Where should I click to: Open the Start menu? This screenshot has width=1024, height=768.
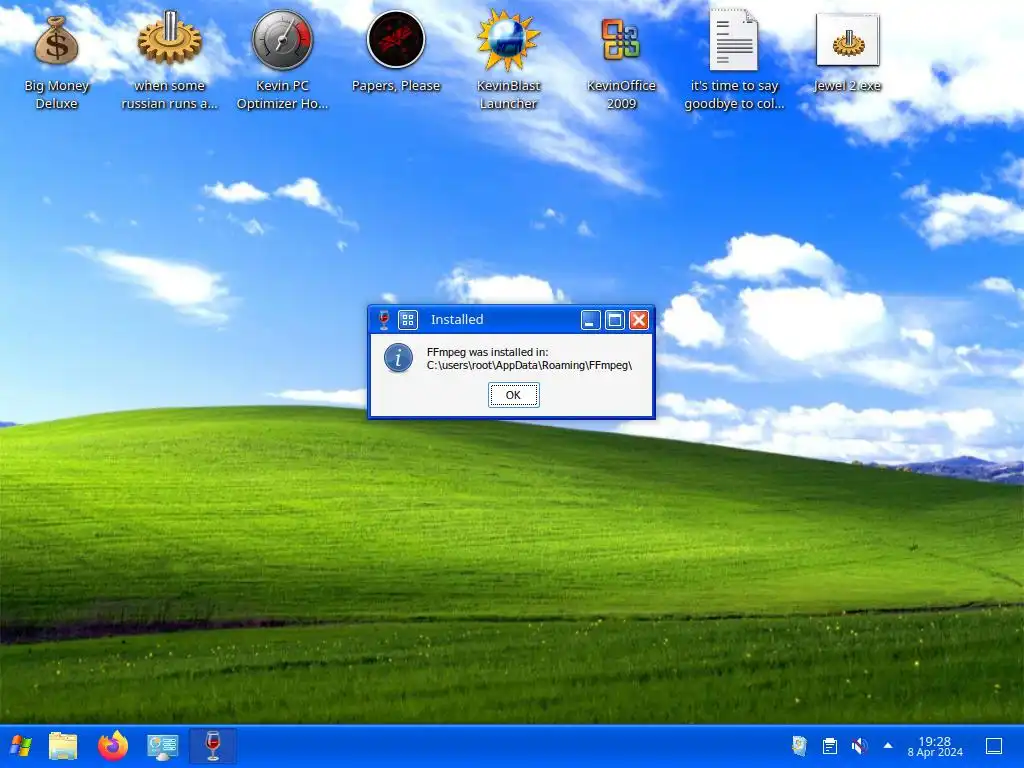[x=21, y=746]
